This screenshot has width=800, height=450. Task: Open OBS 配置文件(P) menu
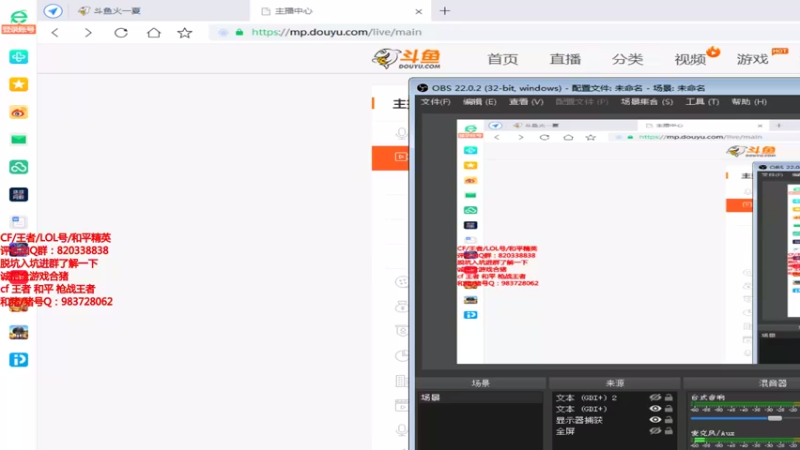(582, 102)
